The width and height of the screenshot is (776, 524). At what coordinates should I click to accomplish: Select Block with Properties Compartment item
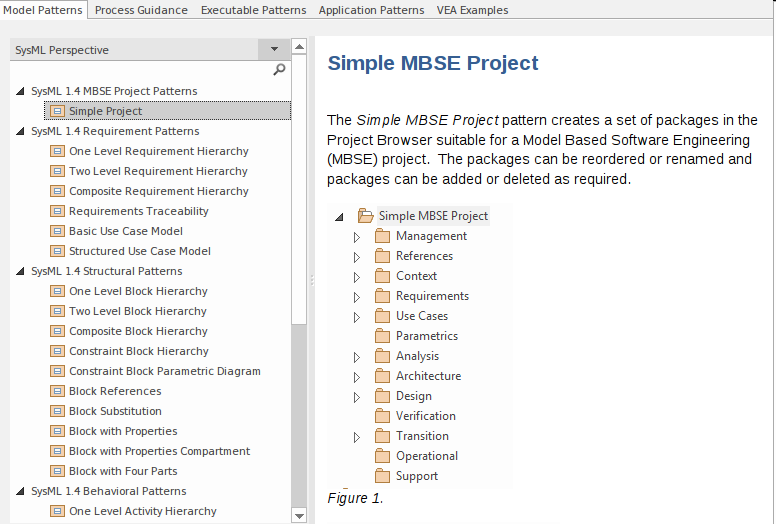[x=159, y=451]
